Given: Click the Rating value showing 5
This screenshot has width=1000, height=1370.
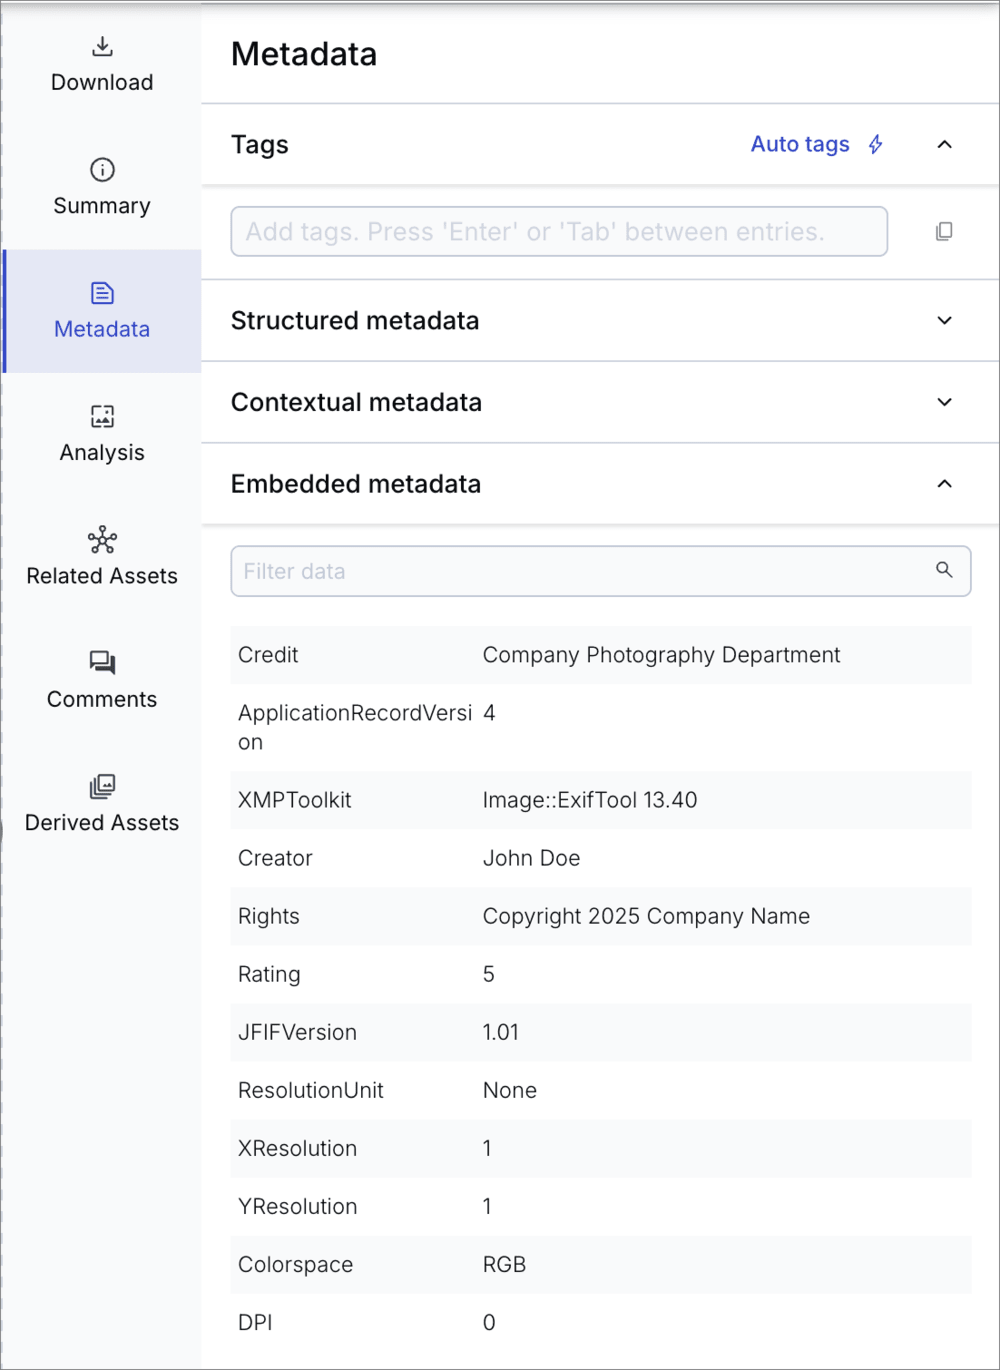Looking at the screenshot, I should [488, 974].
